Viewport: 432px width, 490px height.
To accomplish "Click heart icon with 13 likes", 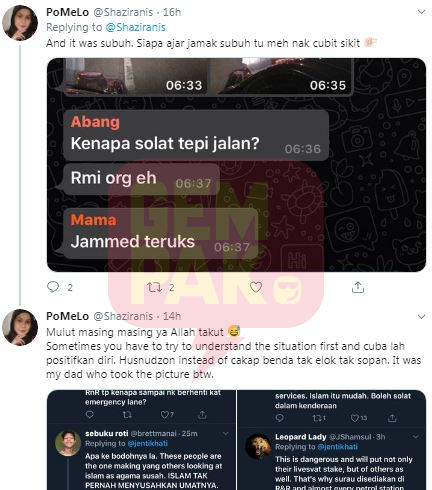I will pos(355,418).
